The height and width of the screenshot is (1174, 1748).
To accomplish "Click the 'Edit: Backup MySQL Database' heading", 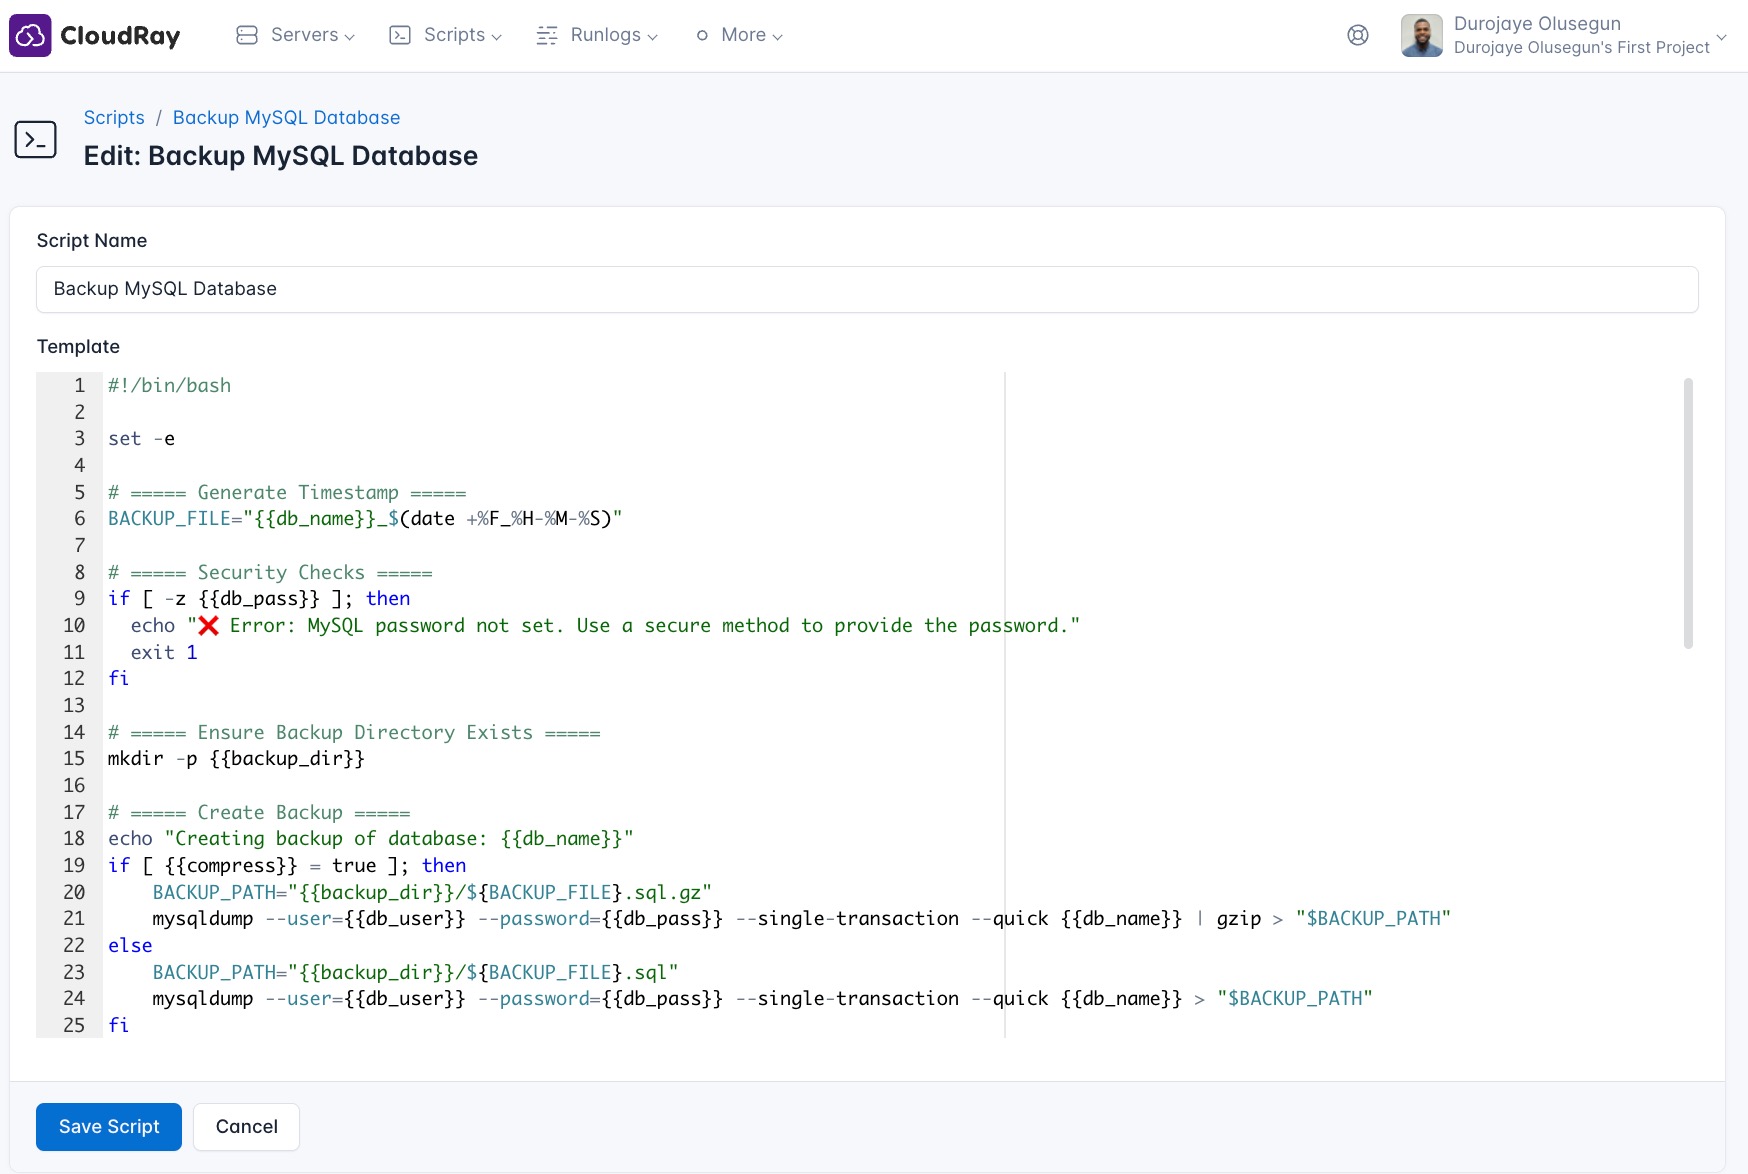I will (281, 156).
